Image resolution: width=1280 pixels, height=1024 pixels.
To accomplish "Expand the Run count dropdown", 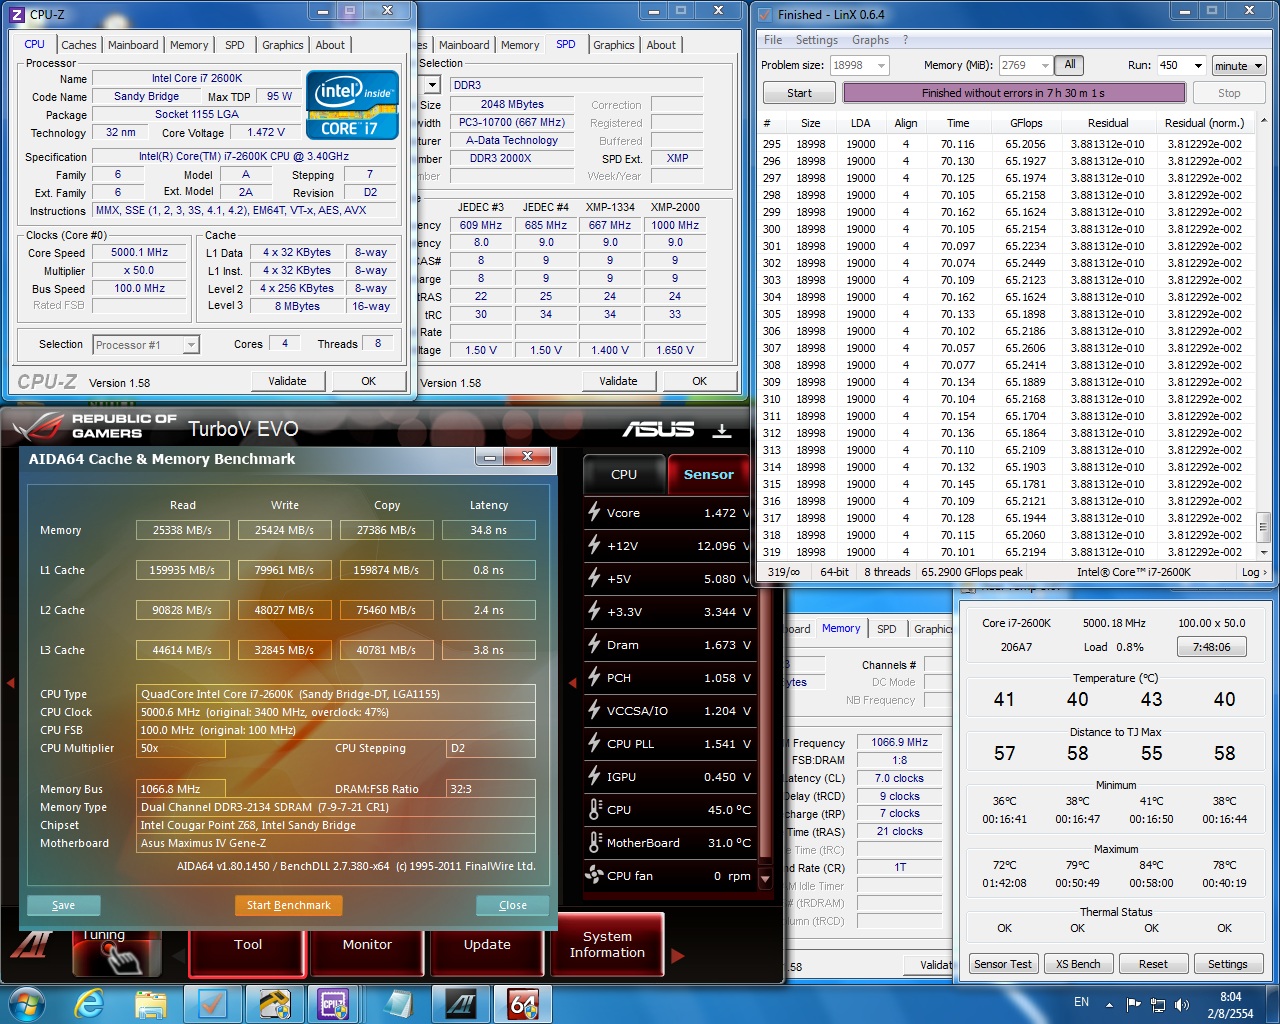I will click(1197, 65).
